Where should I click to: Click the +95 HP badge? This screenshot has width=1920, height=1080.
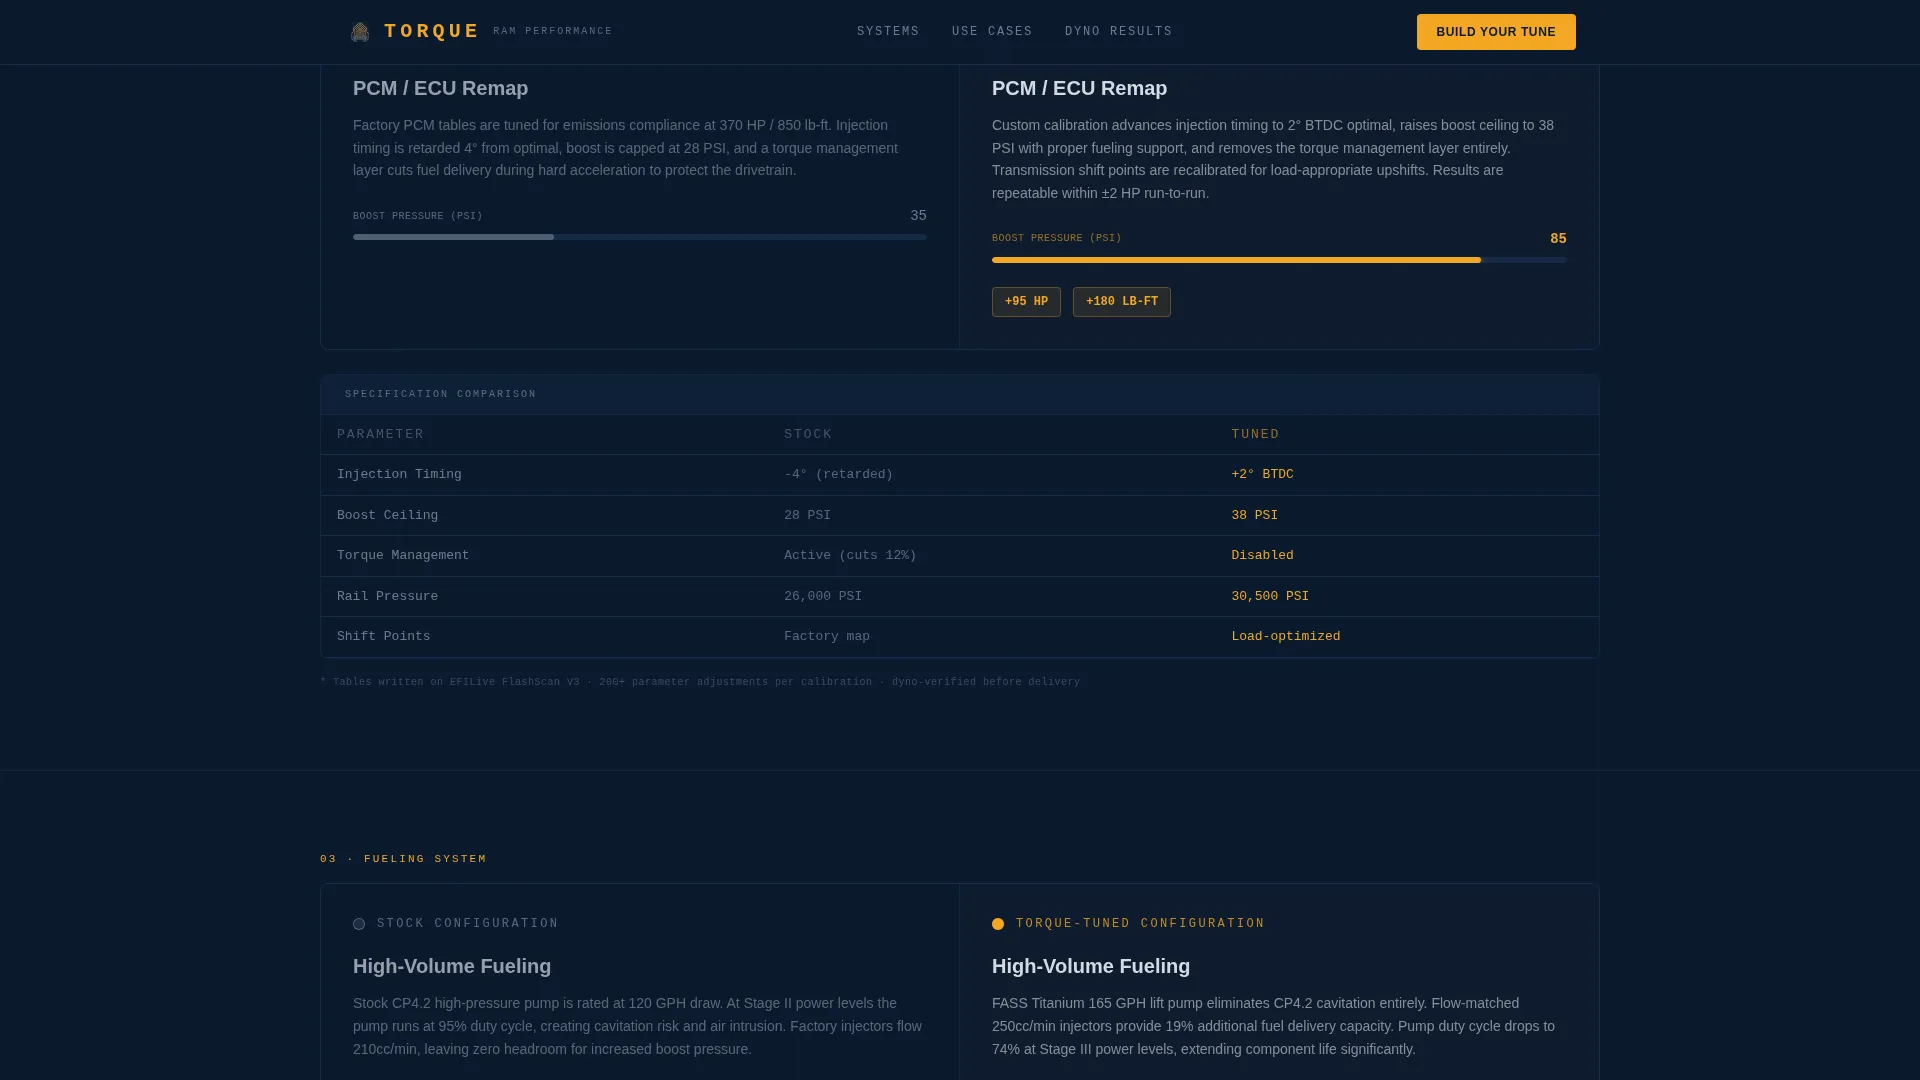coord(1026,302)
